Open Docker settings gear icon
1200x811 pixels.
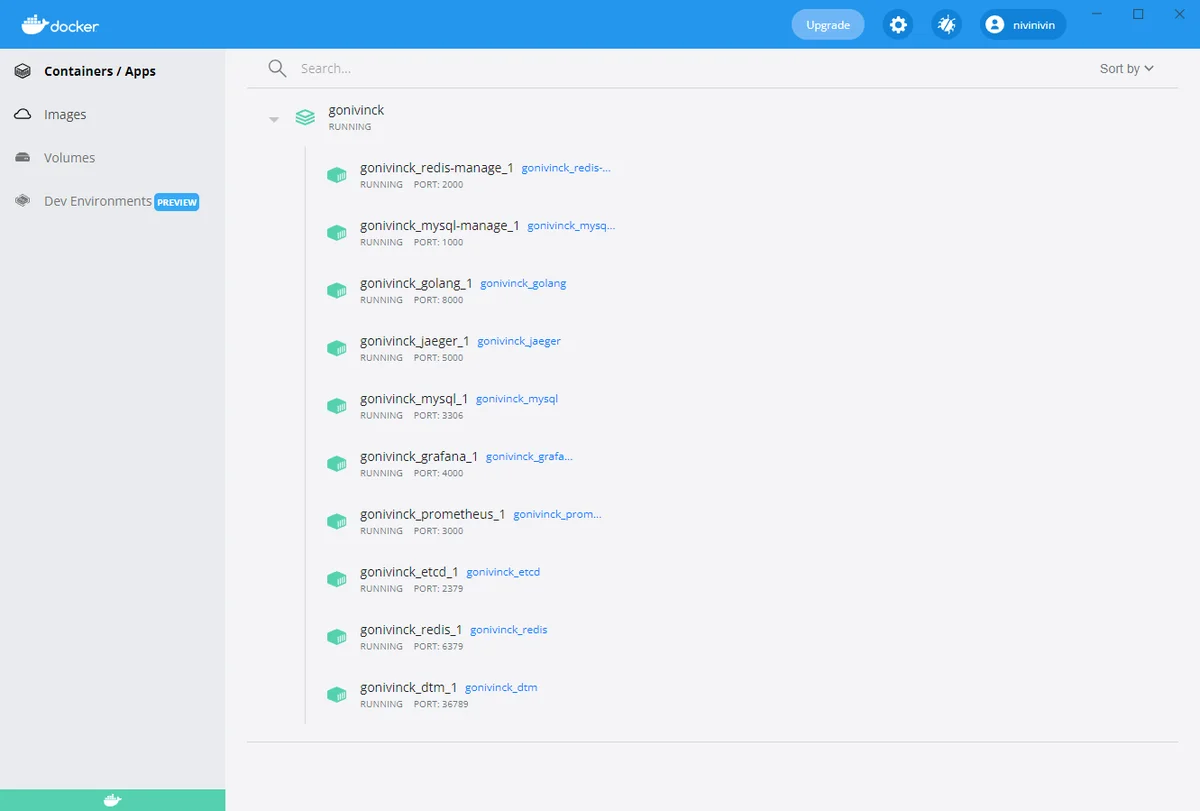(x=898, y=25)
